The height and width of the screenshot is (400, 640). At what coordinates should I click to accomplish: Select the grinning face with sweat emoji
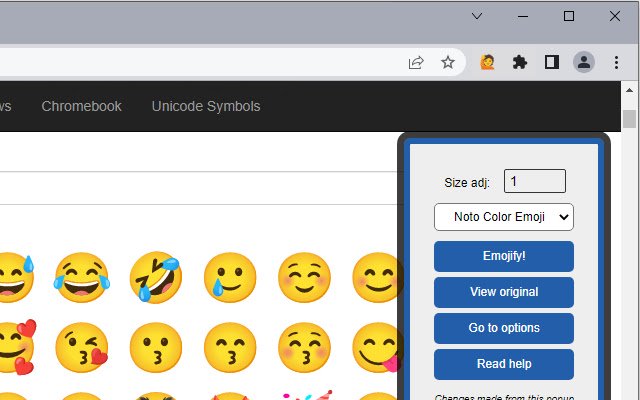tap(15, 278)
